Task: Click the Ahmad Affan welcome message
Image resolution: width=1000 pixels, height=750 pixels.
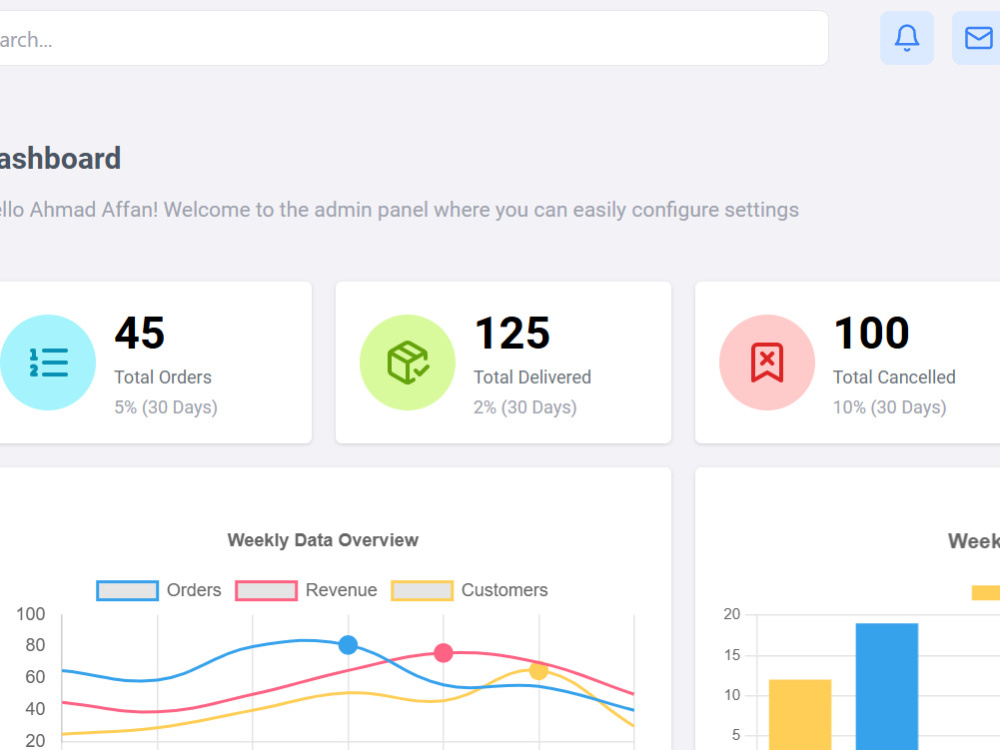Action: (399, 210)
